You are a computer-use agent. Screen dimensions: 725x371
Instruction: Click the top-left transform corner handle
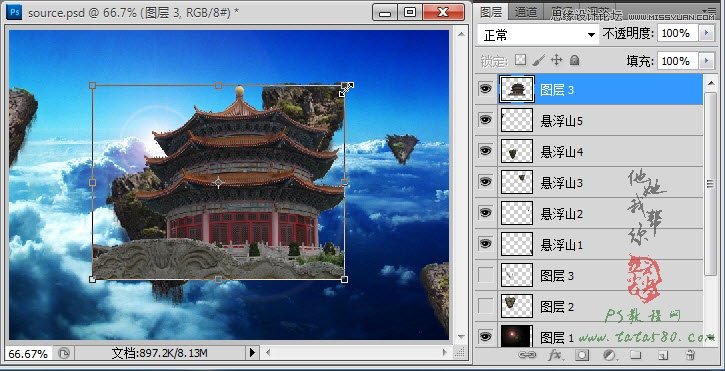point(92,86)
